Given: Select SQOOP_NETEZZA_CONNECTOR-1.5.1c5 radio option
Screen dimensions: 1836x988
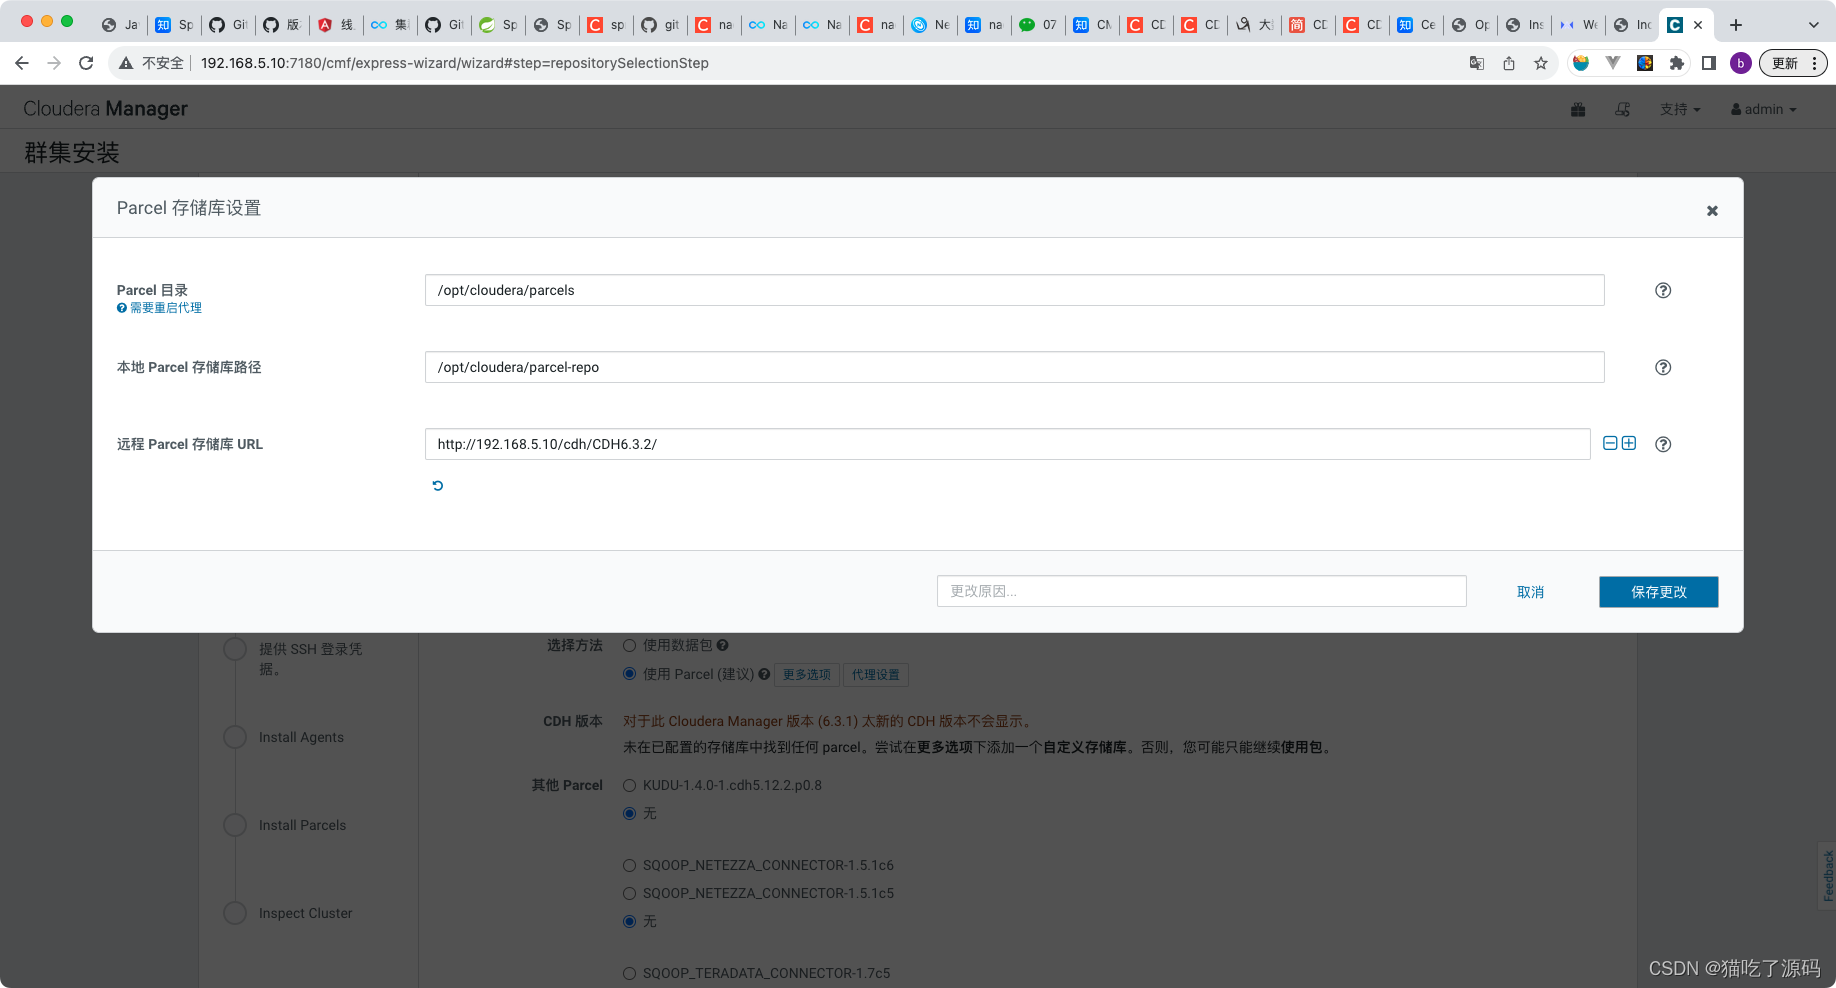Looking at the screenshot, I should coord(630,894).
